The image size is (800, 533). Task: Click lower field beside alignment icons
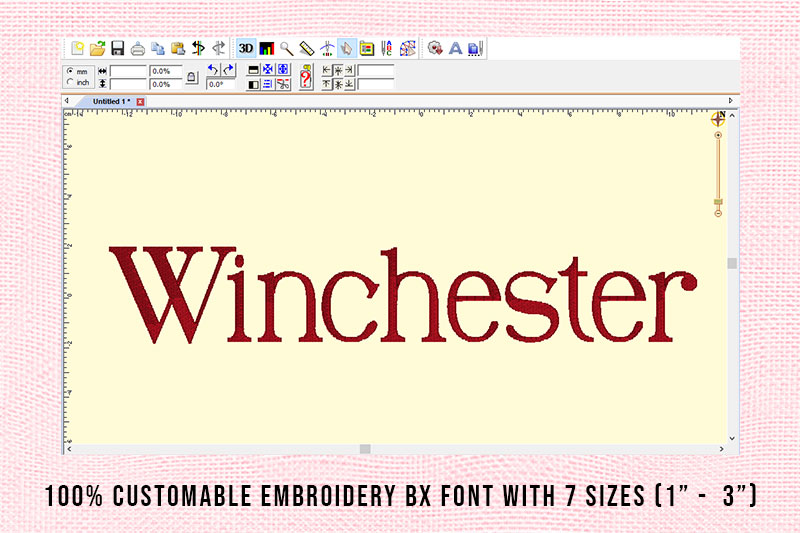click(x=376, y=84)
